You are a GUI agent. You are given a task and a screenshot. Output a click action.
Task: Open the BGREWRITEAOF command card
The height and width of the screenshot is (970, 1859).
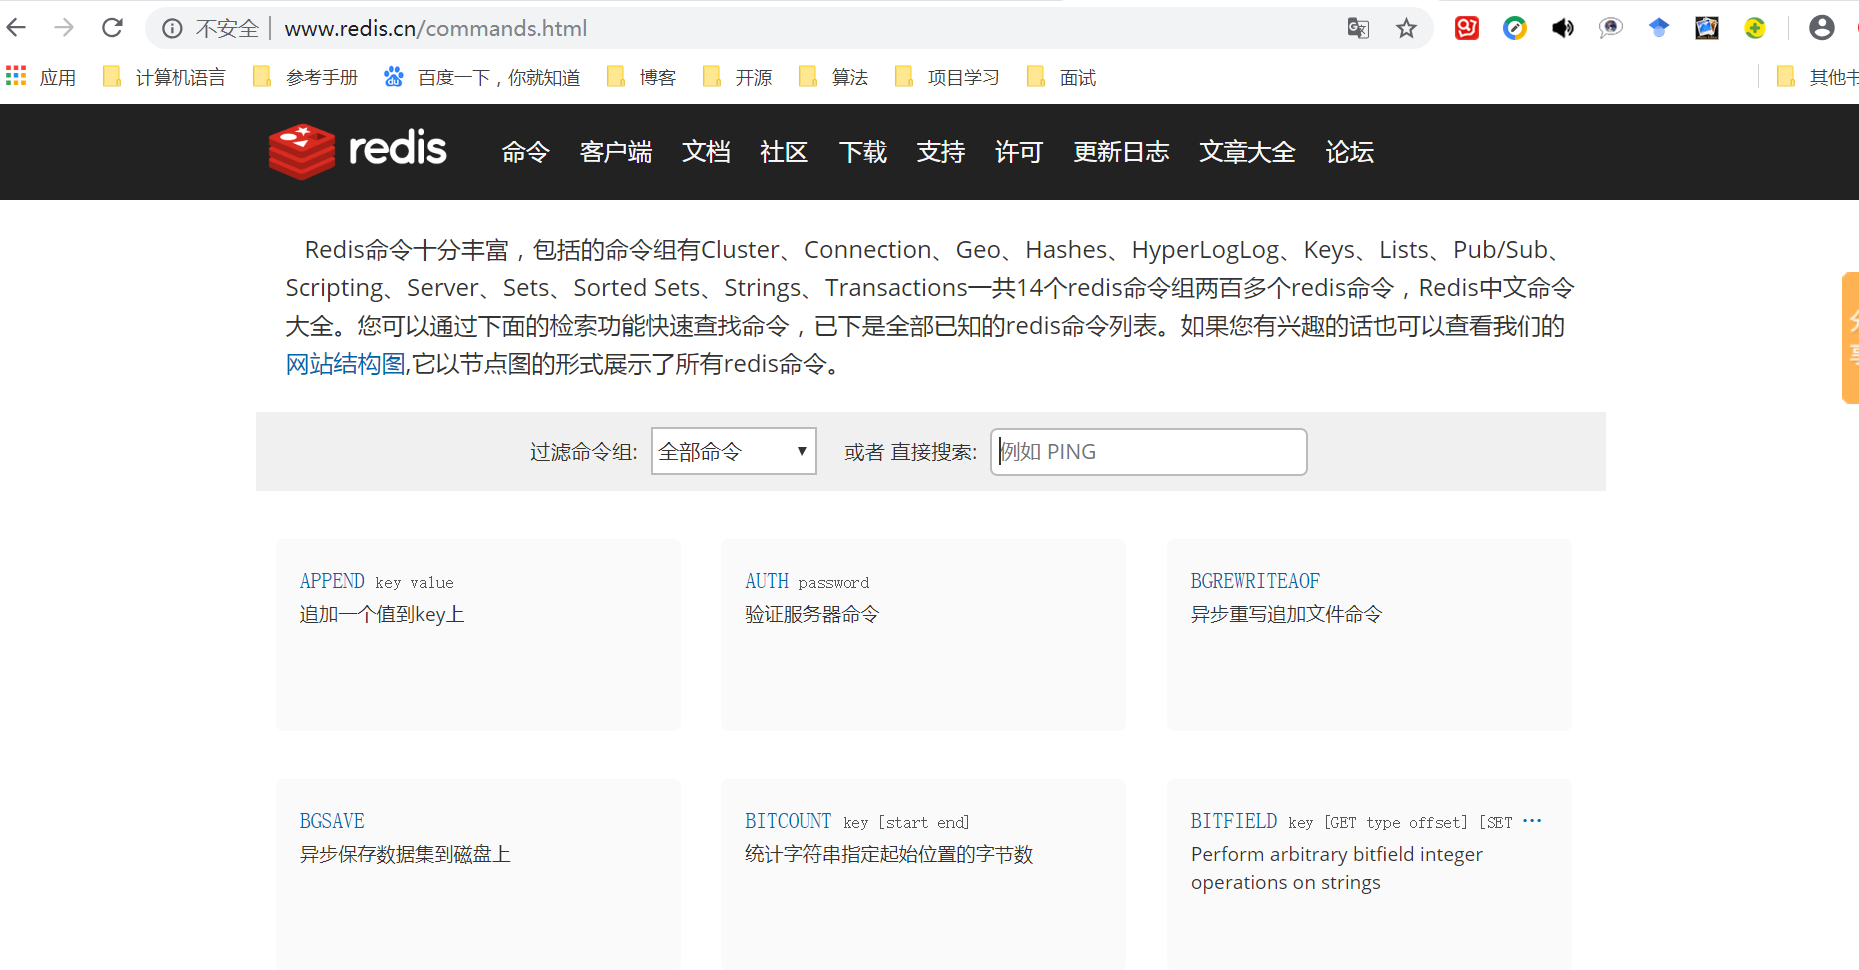coord(1369,635)
